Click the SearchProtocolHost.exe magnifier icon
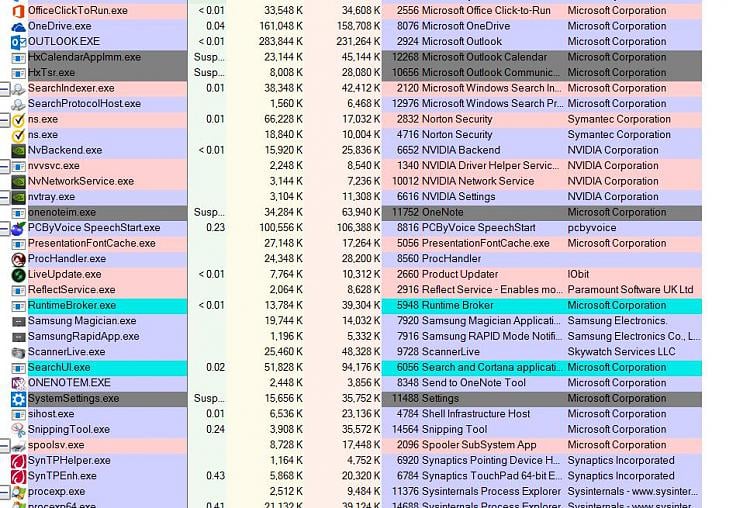The height and width of the screenshot is (508, 750). tap(18, 104)
